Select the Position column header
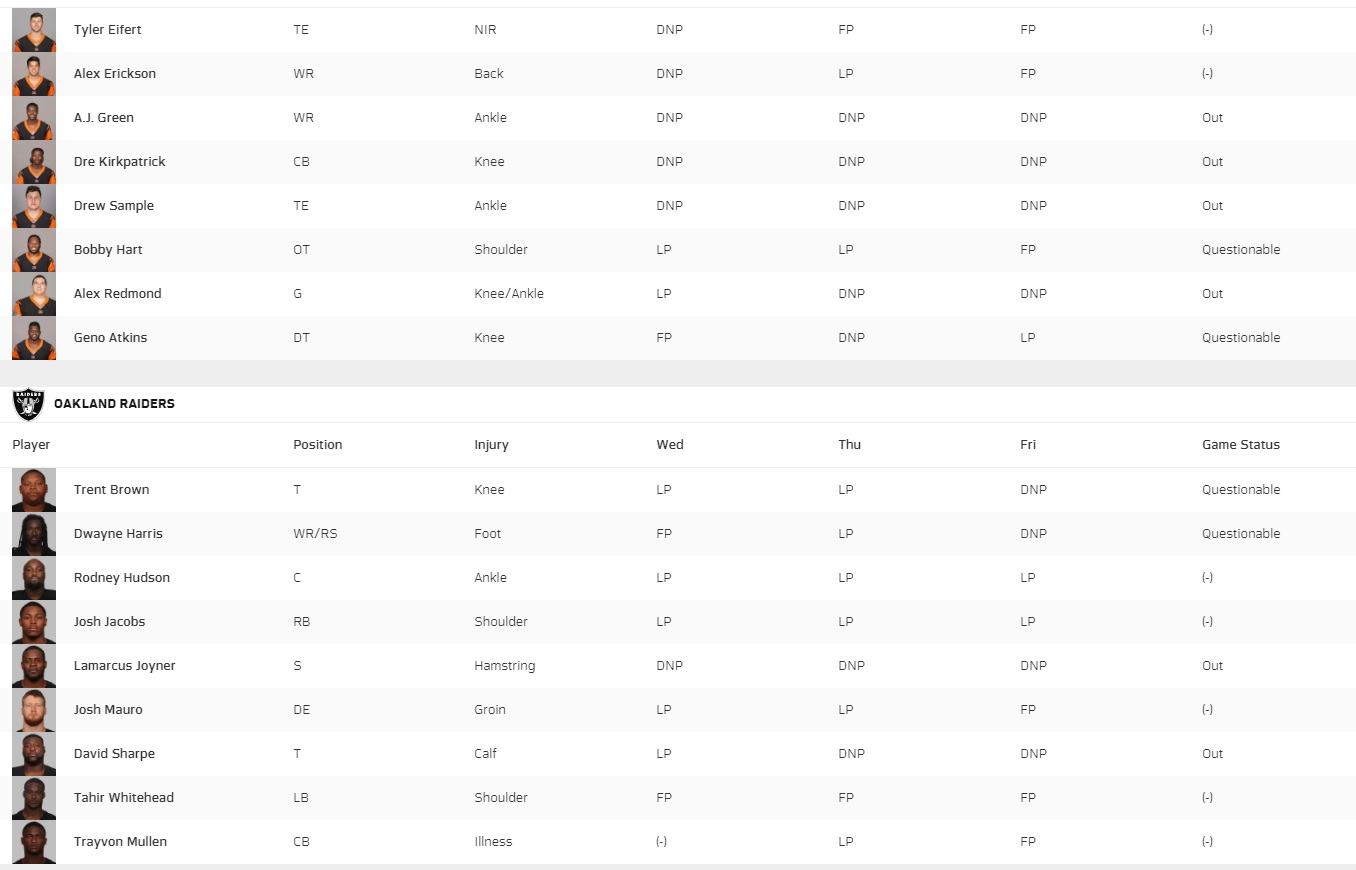1356x870 pixels. 318,445
